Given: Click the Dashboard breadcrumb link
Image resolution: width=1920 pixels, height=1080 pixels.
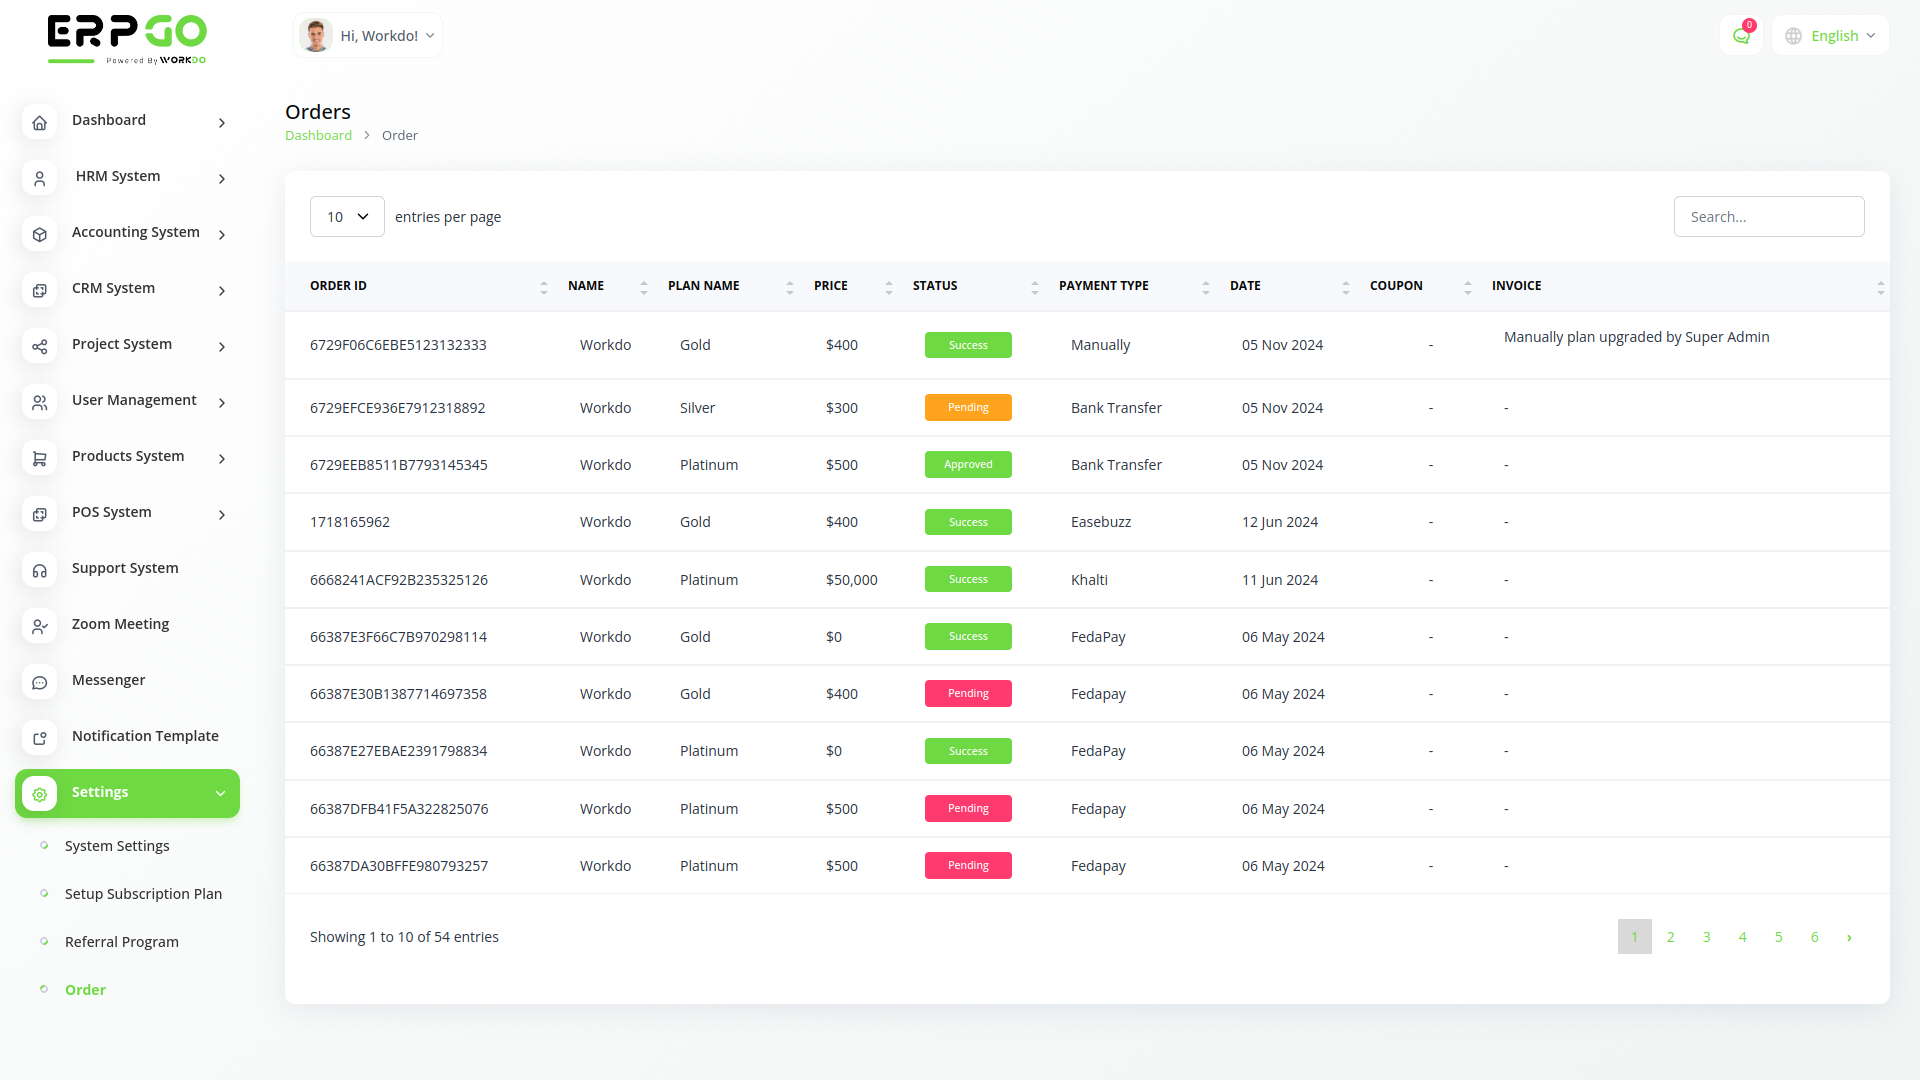Looking at the screenshot, I should (318, 135).
